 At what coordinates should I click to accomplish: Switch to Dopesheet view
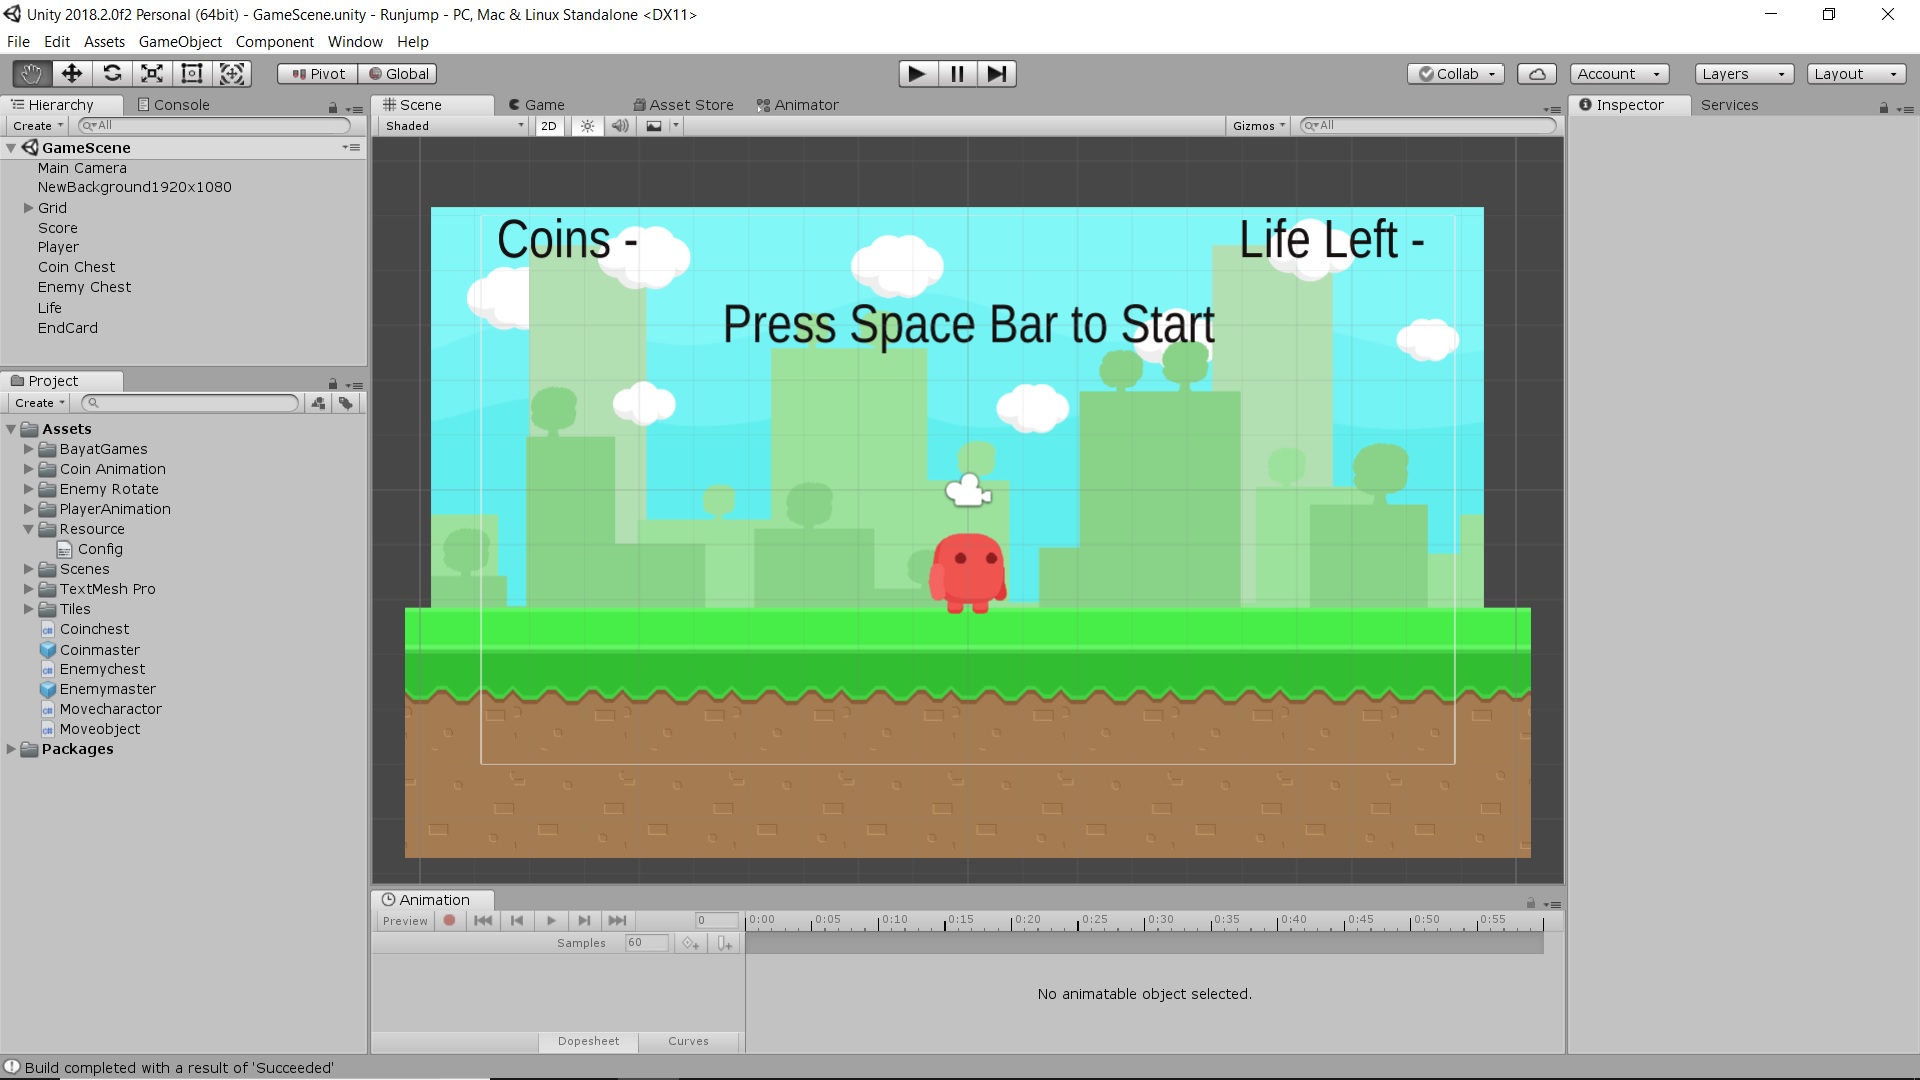(x=589, y=1041)
